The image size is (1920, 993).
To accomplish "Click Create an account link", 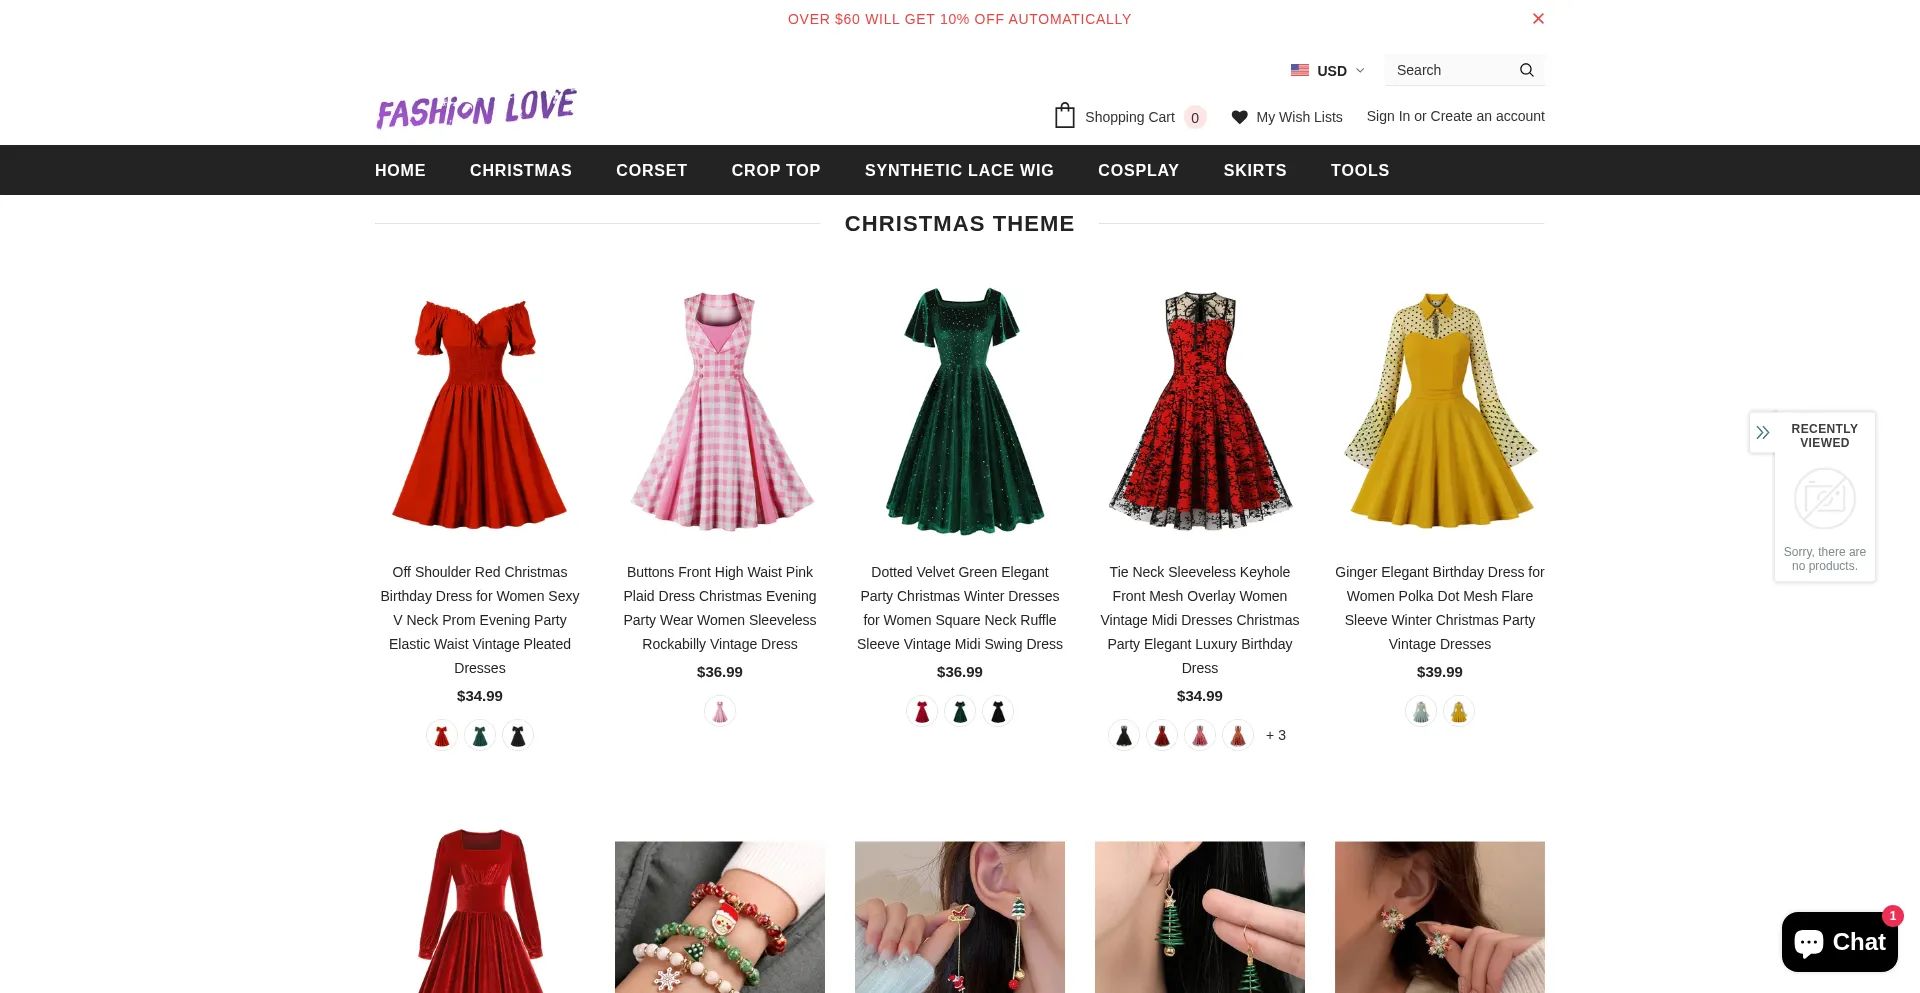I will pos(1487,116).
